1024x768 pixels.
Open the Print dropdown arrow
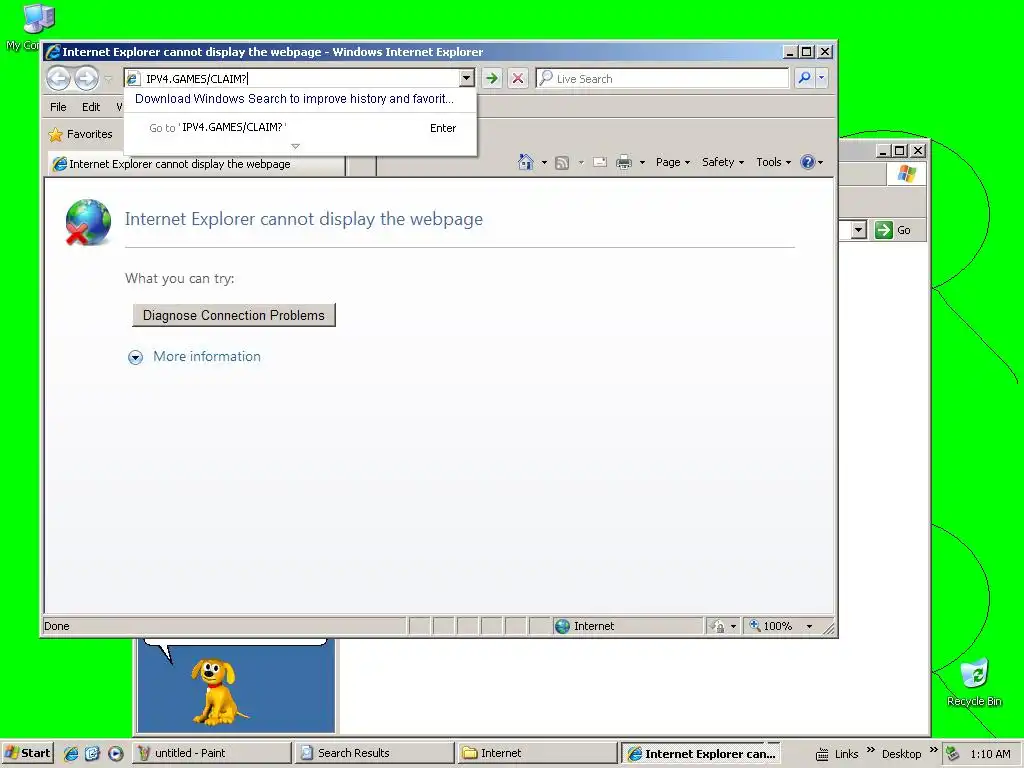click(x=642, y=162)
